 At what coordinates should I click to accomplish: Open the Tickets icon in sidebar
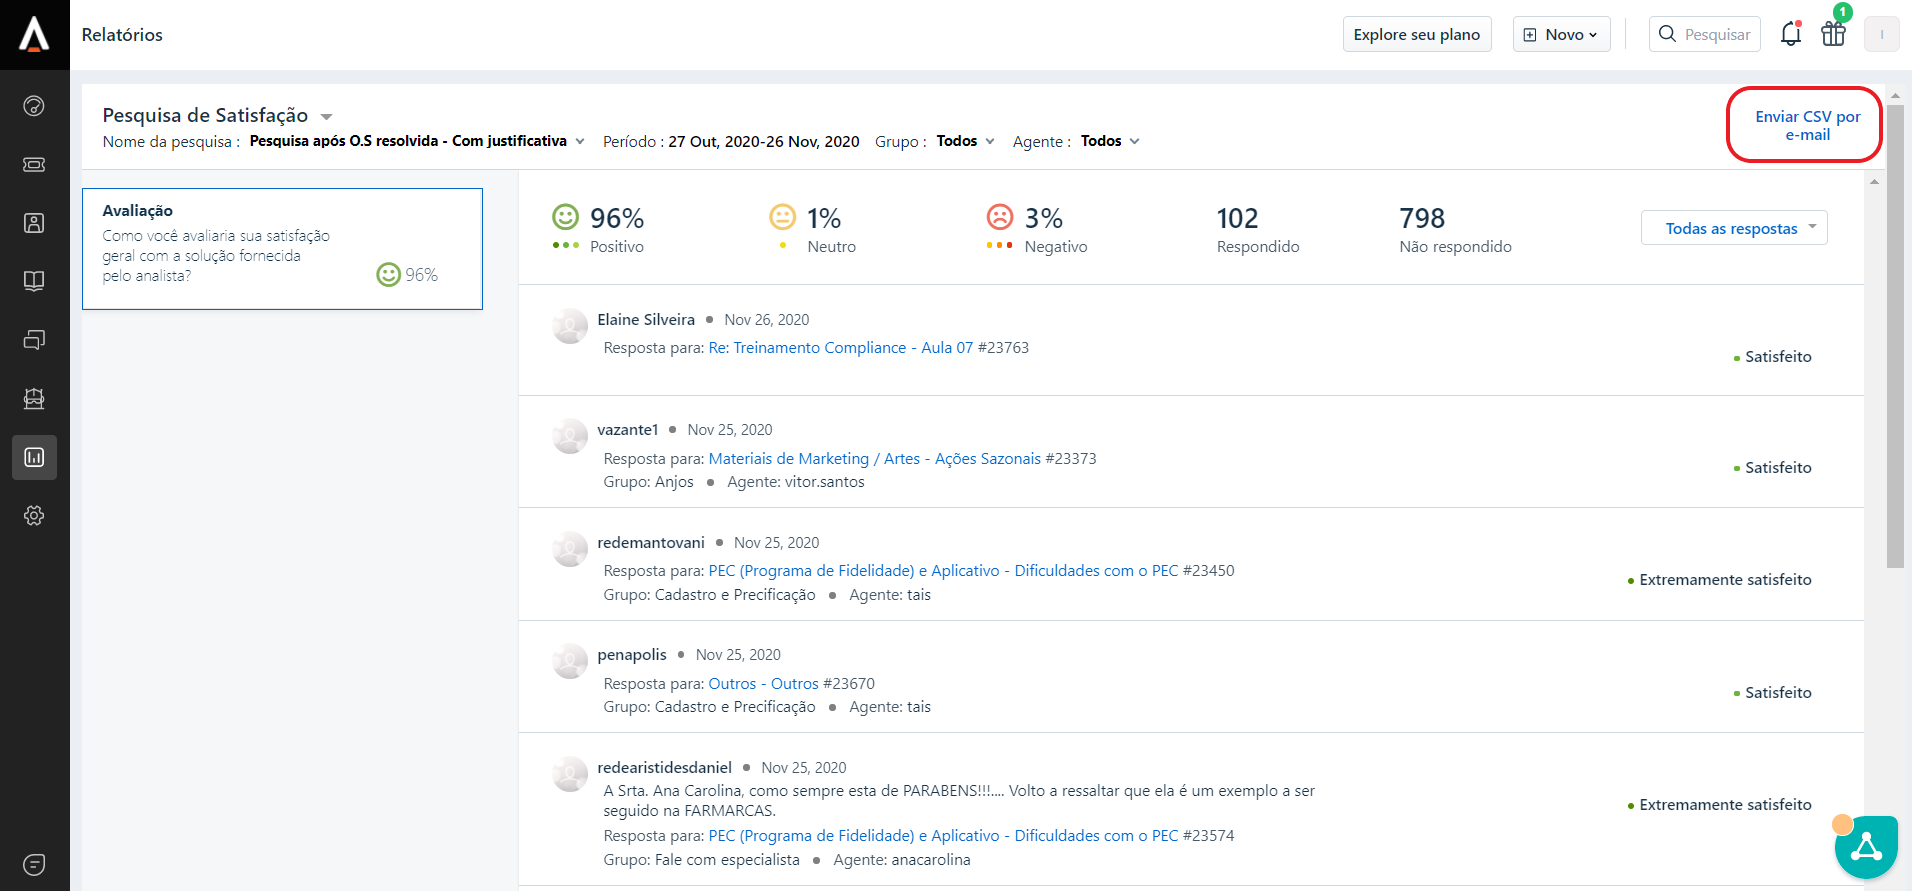pyautogui.click(x=34, y=164)
